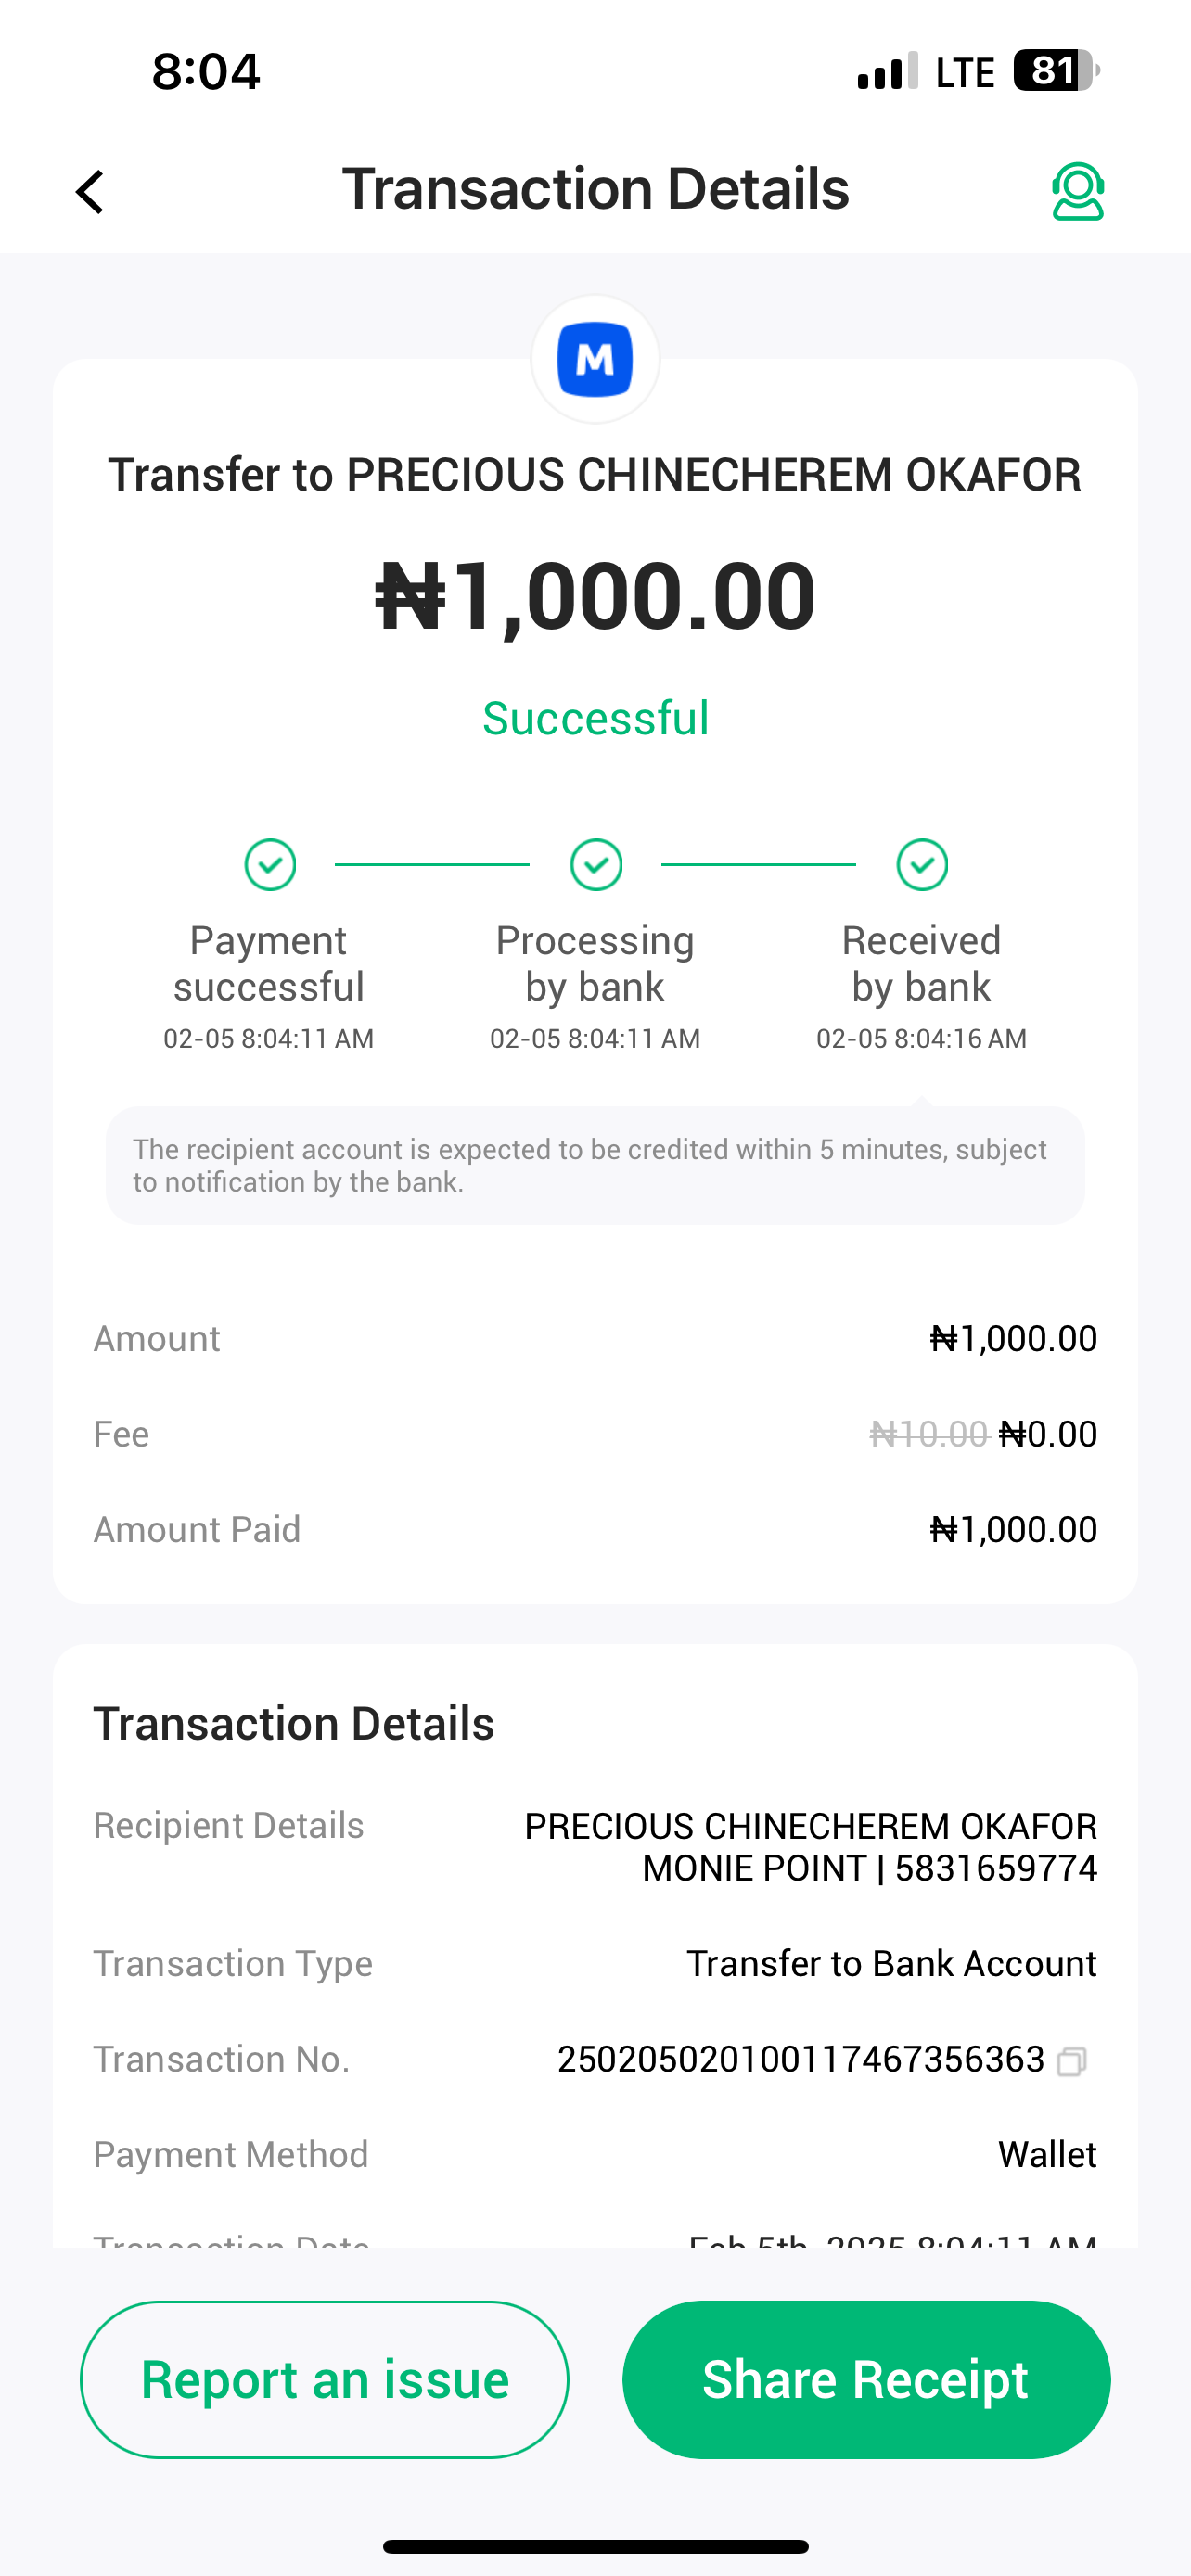
Task: Copy the transaction number
Action: 1071,2061
